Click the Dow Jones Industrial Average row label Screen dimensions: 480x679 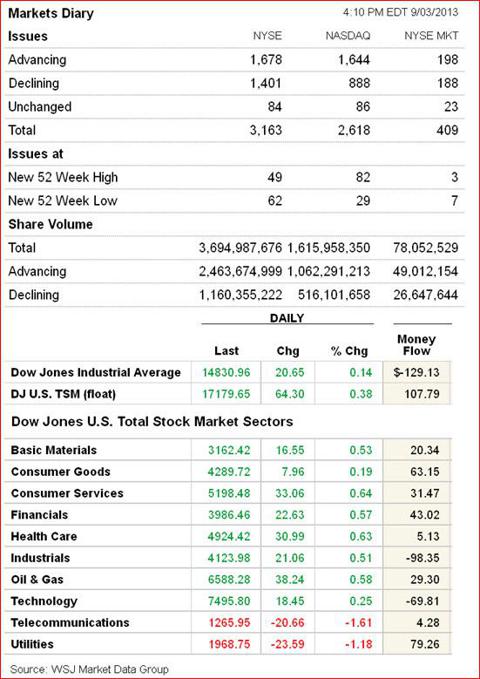click(96, 372)
